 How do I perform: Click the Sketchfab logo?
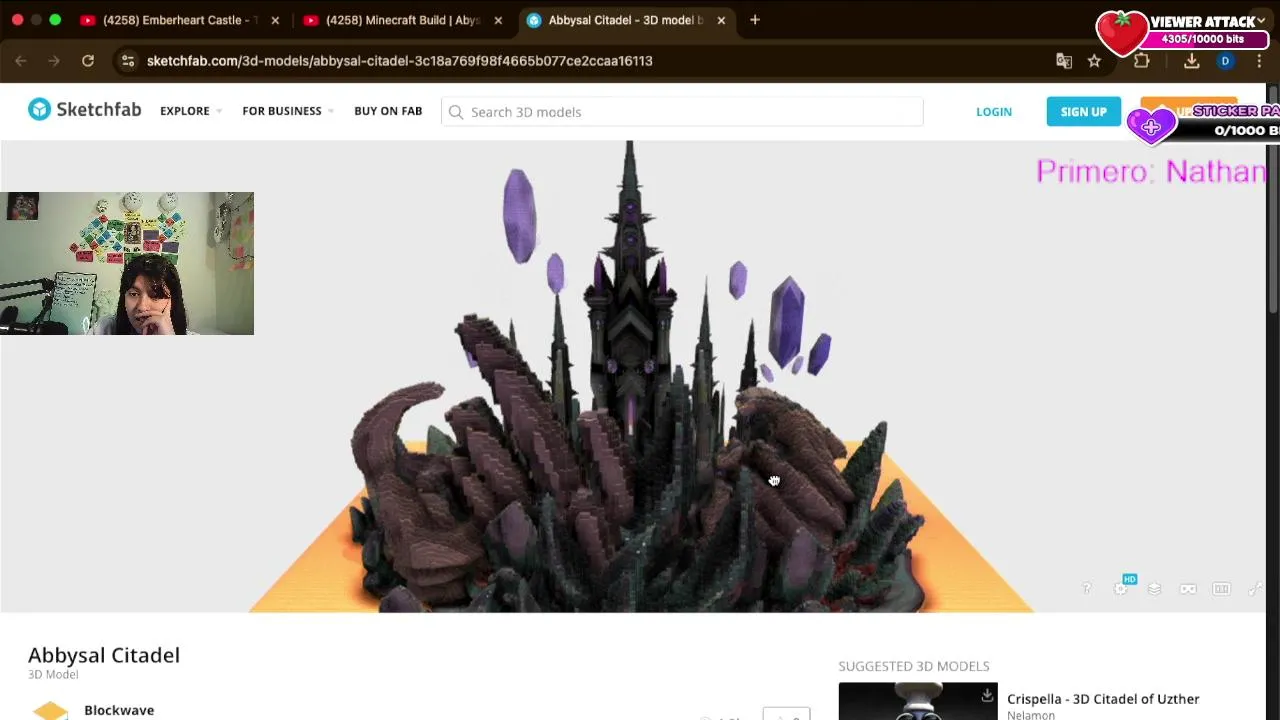(85, 110)
